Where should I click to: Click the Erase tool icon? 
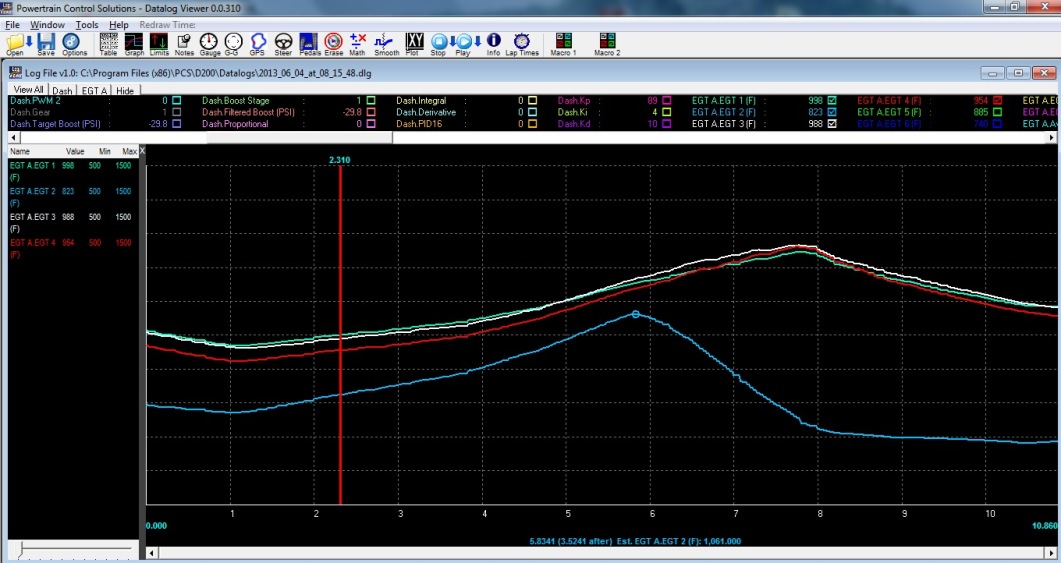[334, 42]
